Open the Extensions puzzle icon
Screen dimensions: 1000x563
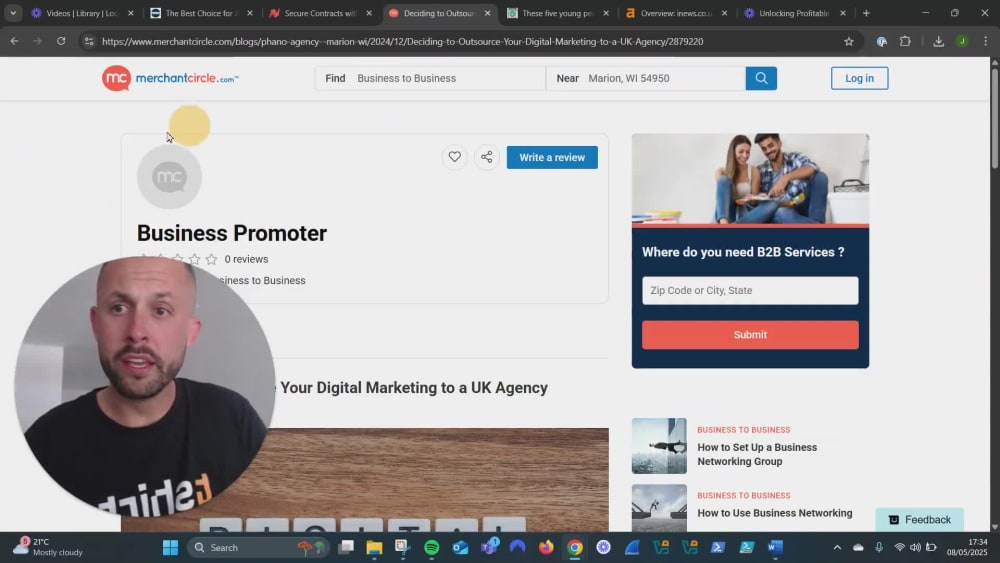(x=905, y=41)
